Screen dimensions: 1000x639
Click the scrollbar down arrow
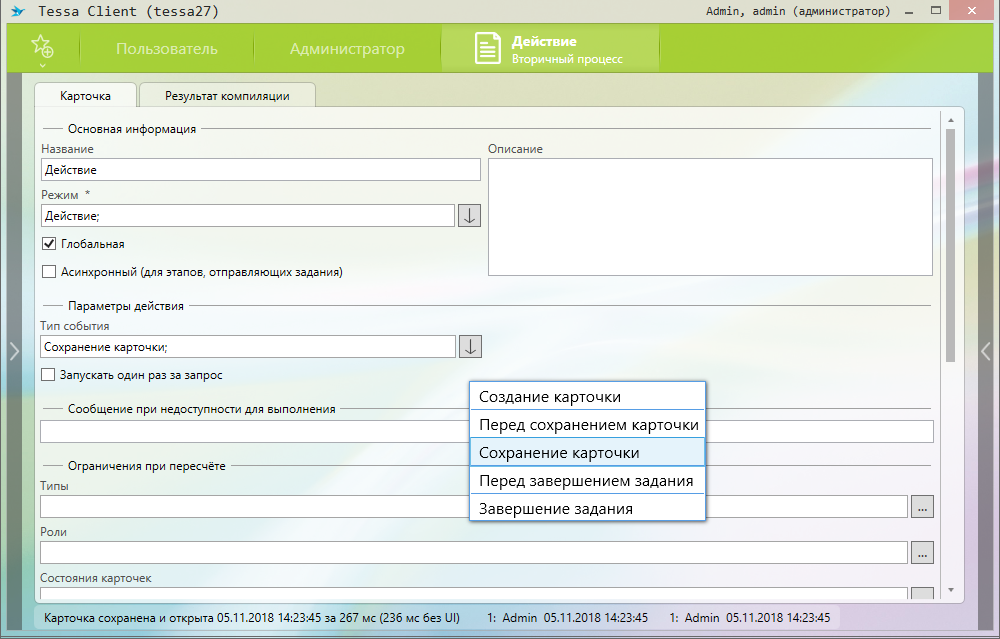pos(950,590)
